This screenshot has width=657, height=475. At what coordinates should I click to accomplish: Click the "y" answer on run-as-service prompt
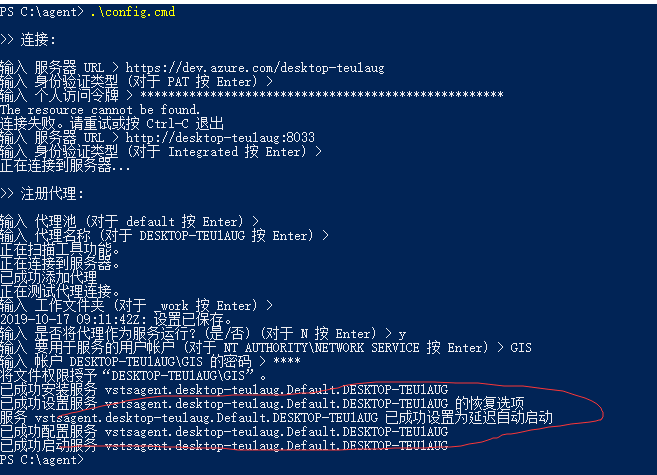403,333
